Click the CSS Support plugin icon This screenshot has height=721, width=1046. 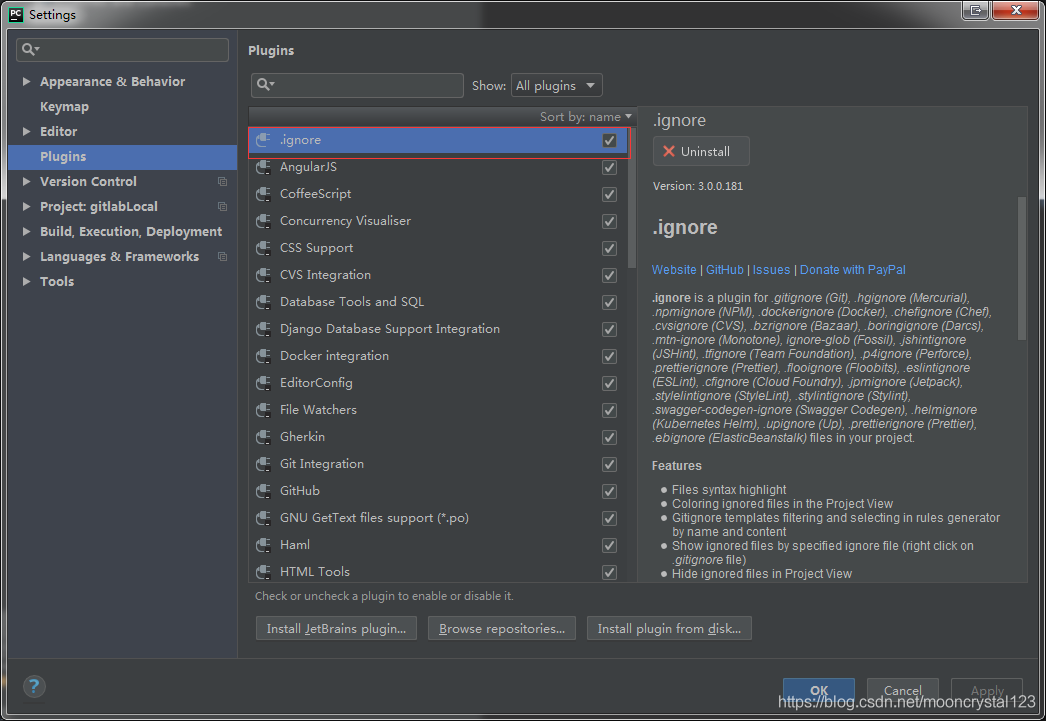coord(264,248)
